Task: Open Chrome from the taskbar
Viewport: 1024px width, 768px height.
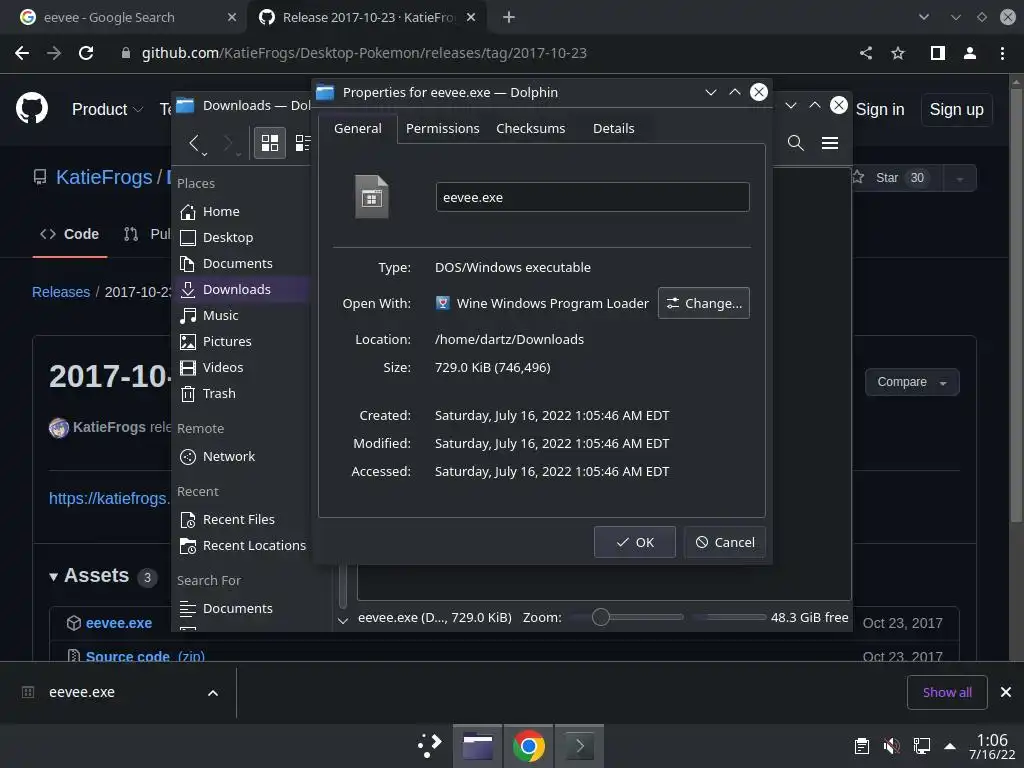Action: (528, 745)
